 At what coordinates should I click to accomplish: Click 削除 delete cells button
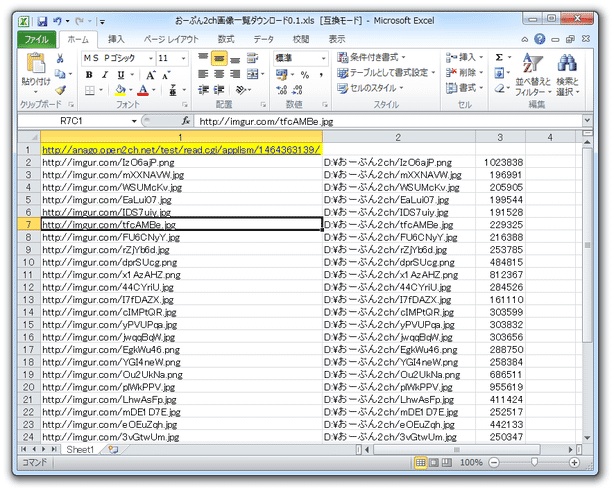pos(464,72)
